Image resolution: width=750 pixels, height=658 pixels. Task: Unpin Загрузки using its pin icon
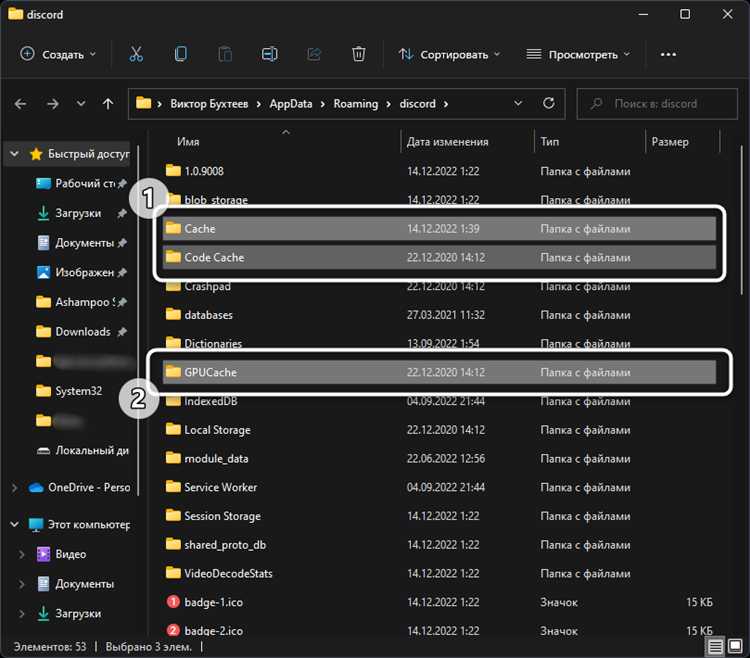(122, 213)
